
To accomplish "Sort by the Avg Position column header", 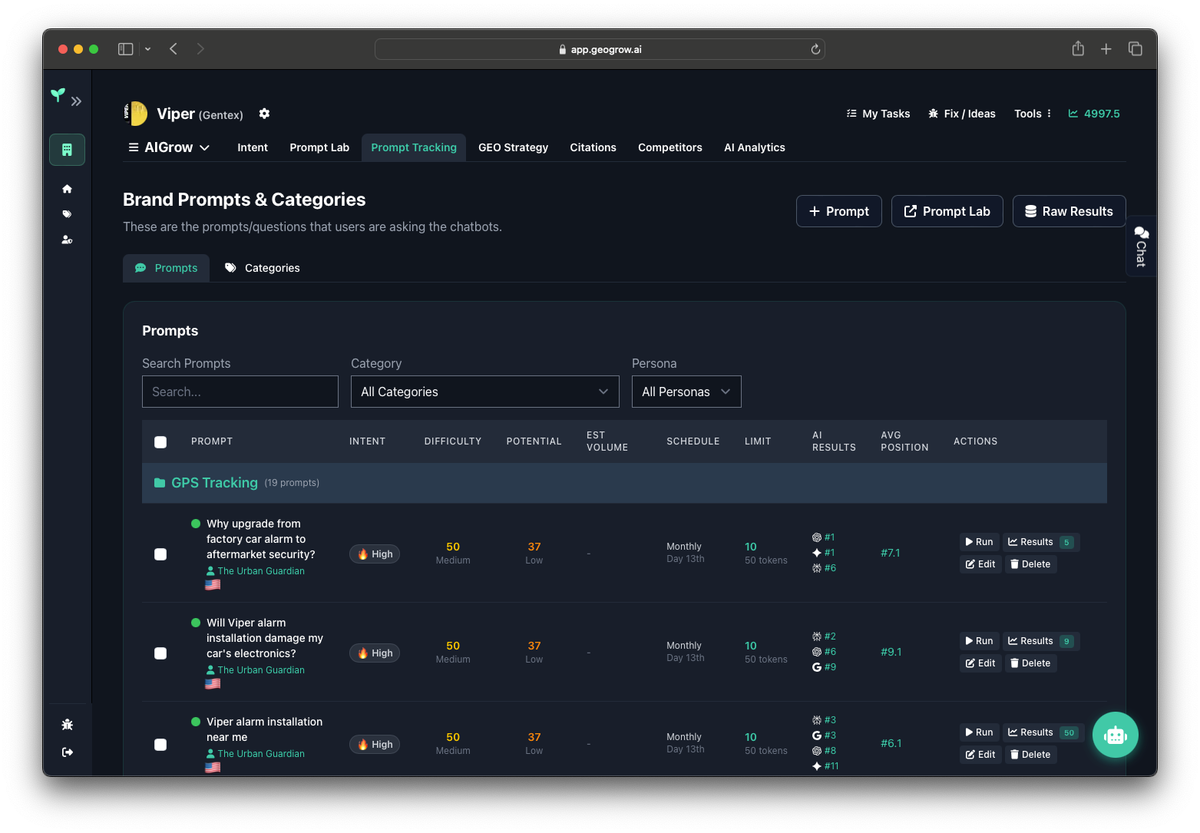I will coord(905,441).
